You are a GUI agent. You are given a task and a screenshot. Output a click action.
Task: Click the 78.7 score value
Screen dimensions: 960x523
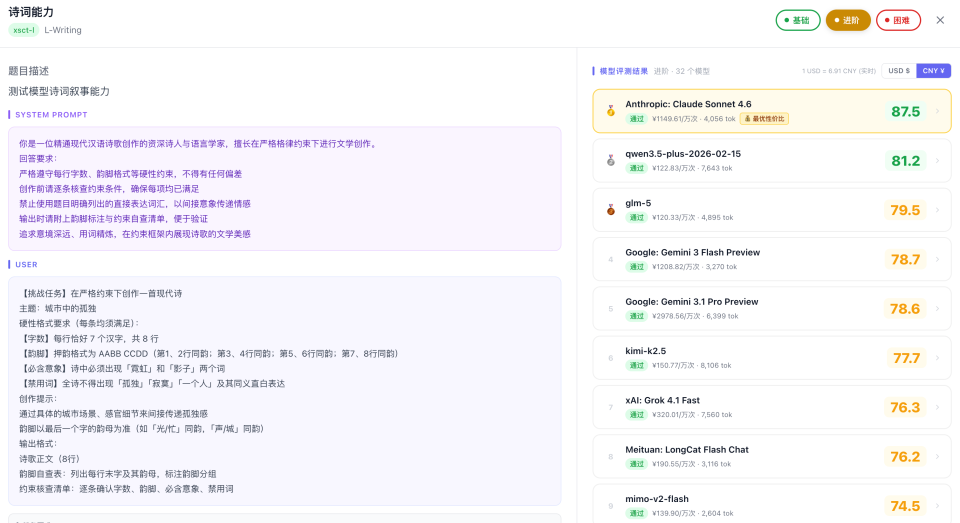coord(906,259)
